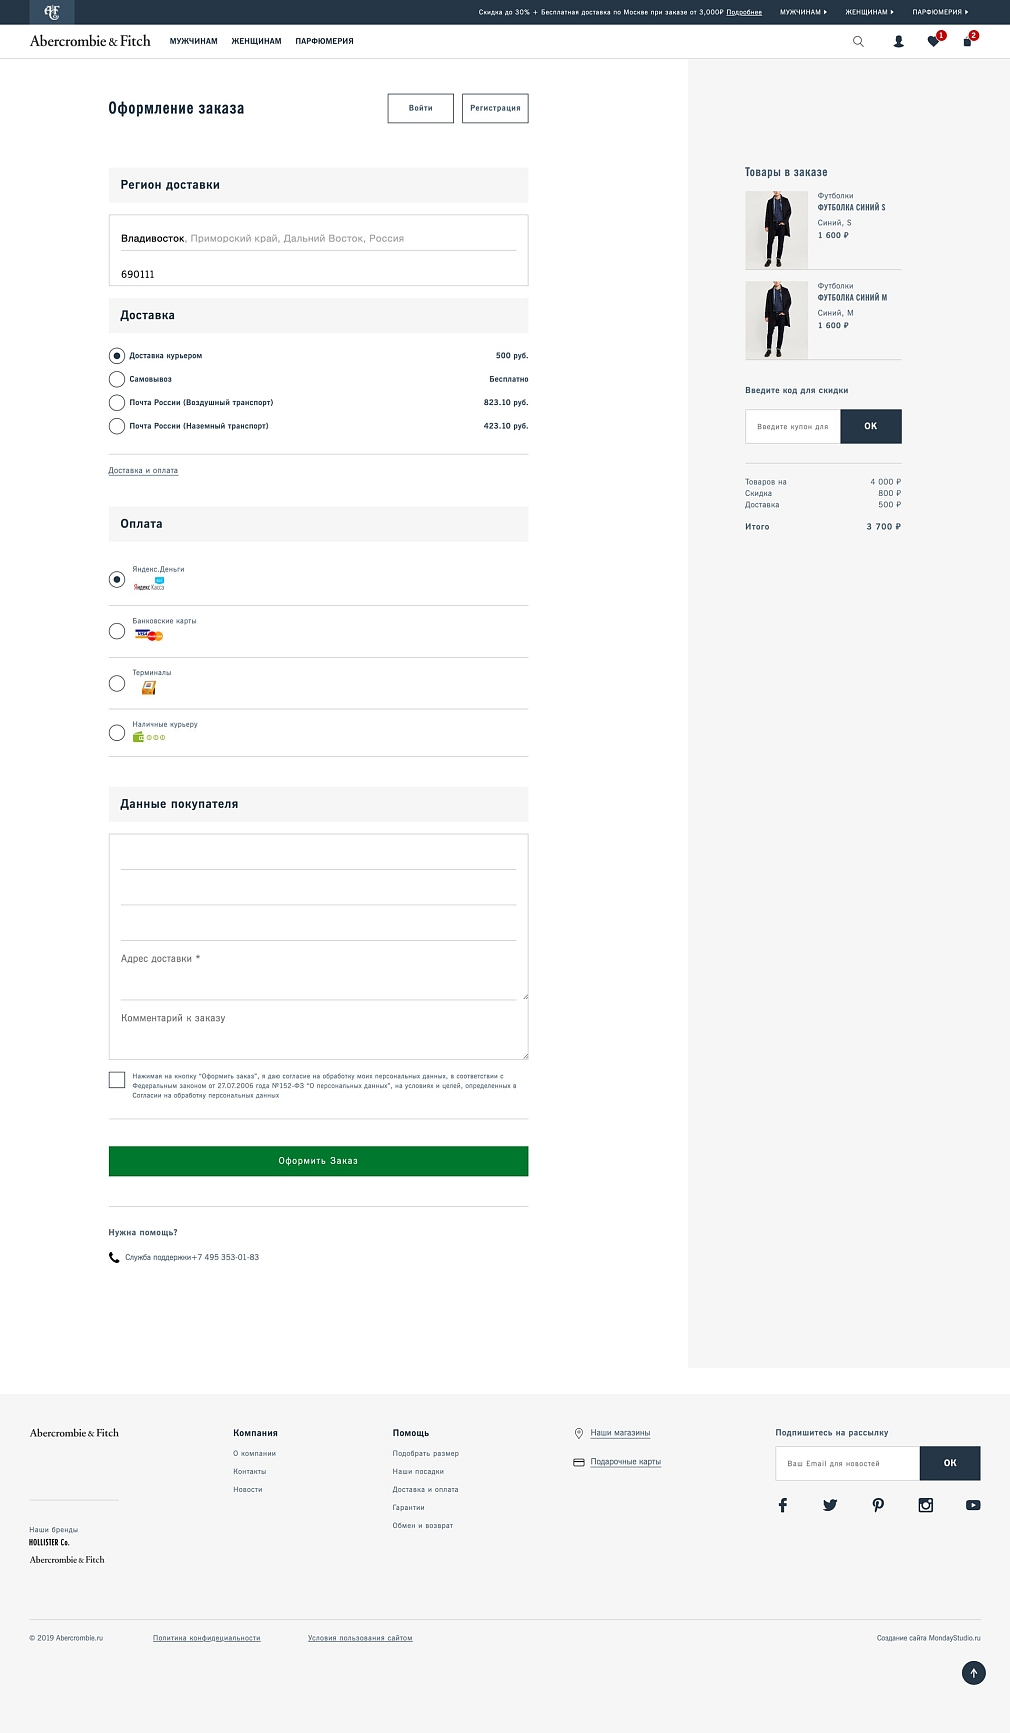Viewport: 1010px width, 1733px height.
Task: Choose Наличные курьеру payment option
Action: click(117, 733)
